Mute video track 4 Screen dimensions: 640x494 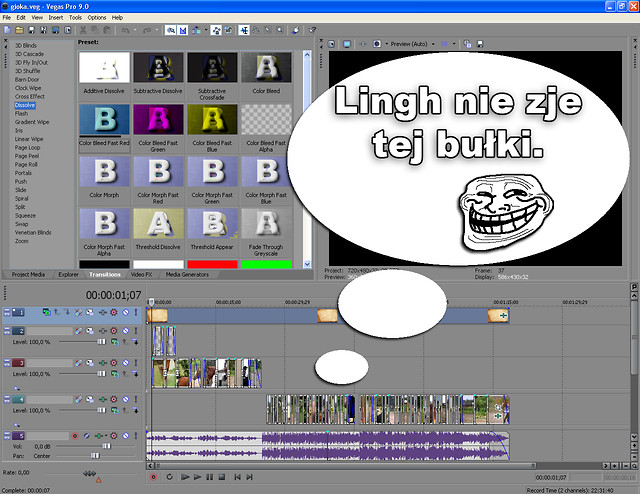tap(126, 399)
